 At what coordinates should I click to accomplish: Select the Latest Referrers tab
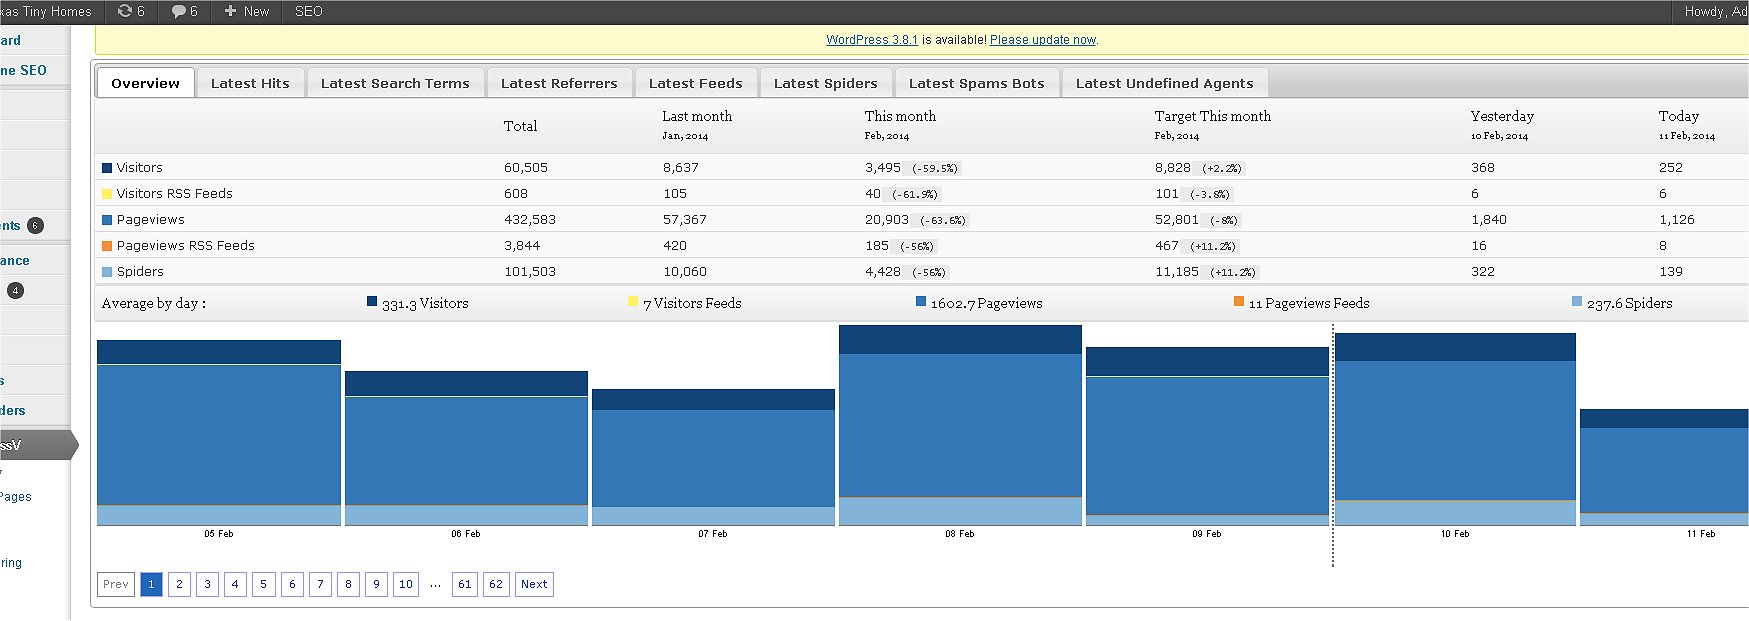point(559,83)
